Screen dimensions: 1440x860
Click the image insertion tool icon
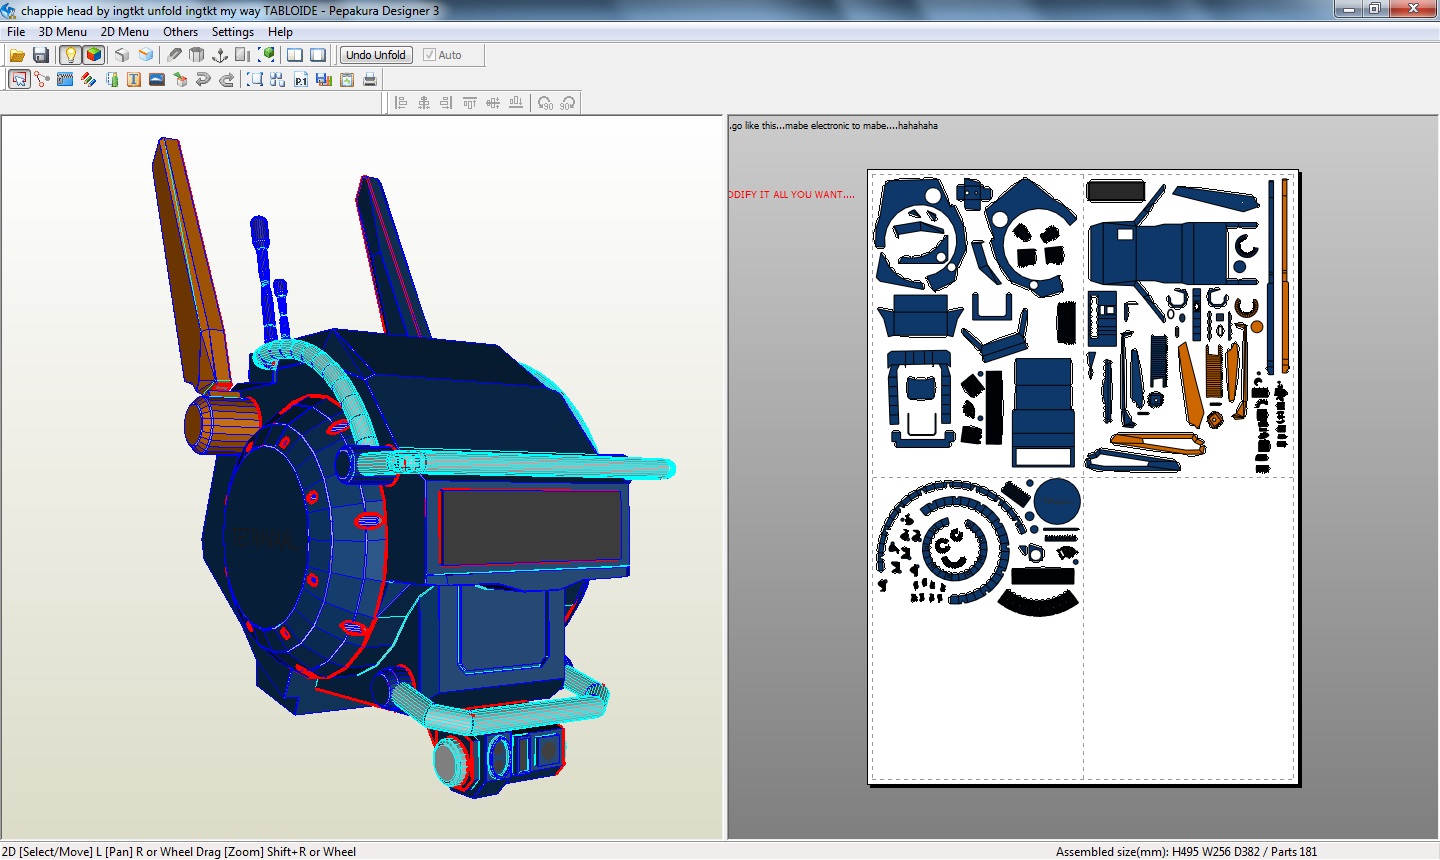157,79
